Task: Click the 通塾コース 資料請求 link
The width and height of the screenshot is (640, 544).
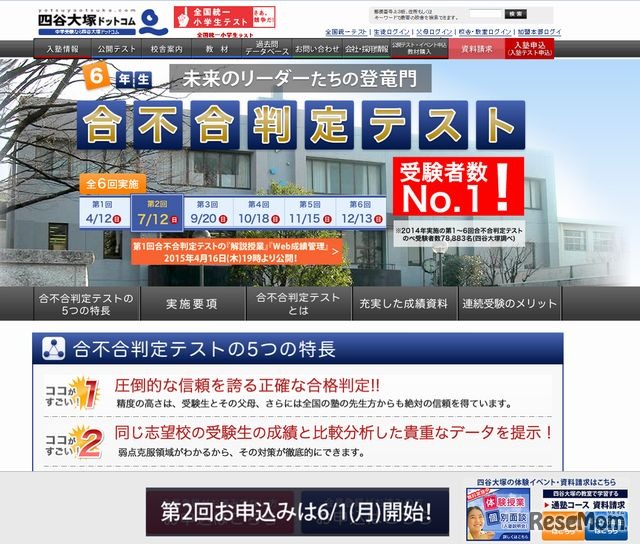Action: 584,505
